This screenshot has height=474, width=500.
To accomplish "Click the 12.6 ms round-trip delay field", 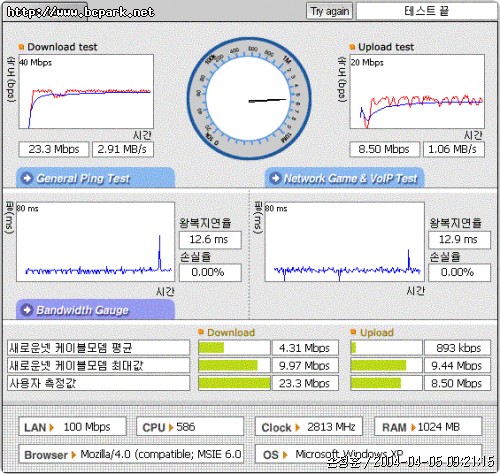I will (x=210, y=240).
